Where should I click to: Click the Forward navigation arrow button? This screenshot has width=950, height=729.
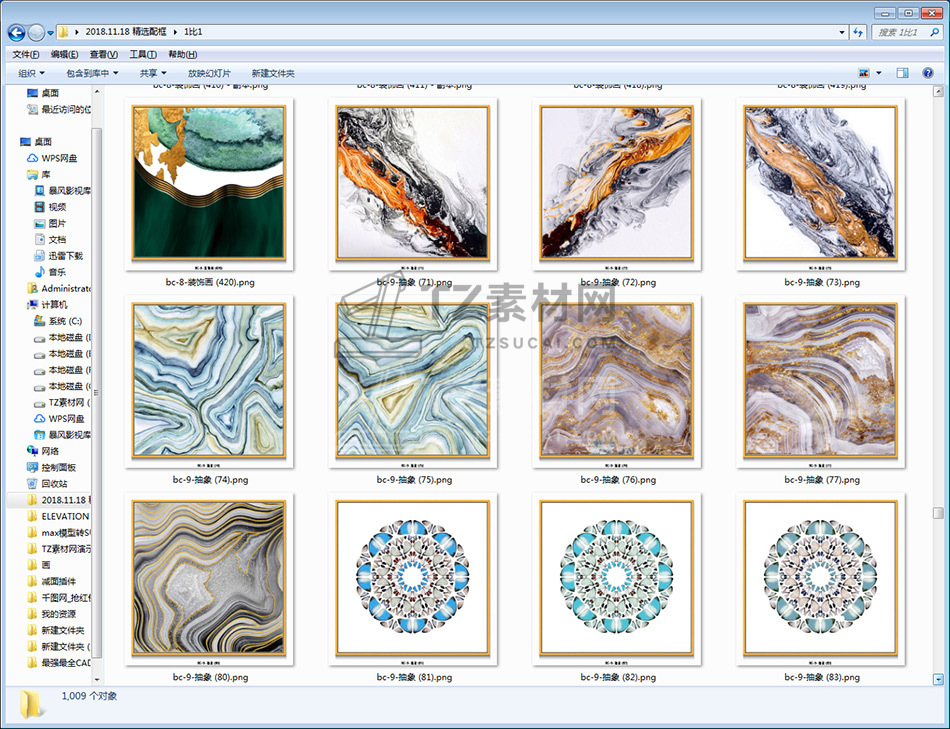pos(37,32)
